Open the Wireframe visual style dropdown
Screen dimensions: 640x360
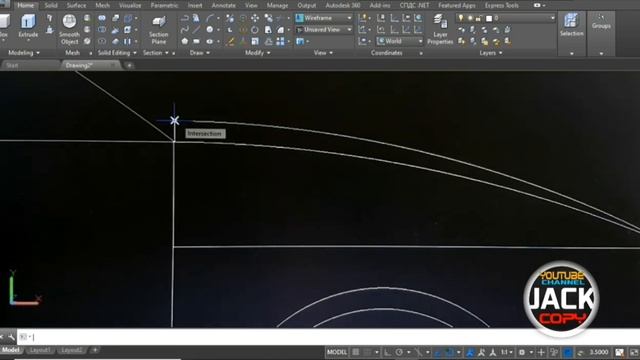point(324,18)
